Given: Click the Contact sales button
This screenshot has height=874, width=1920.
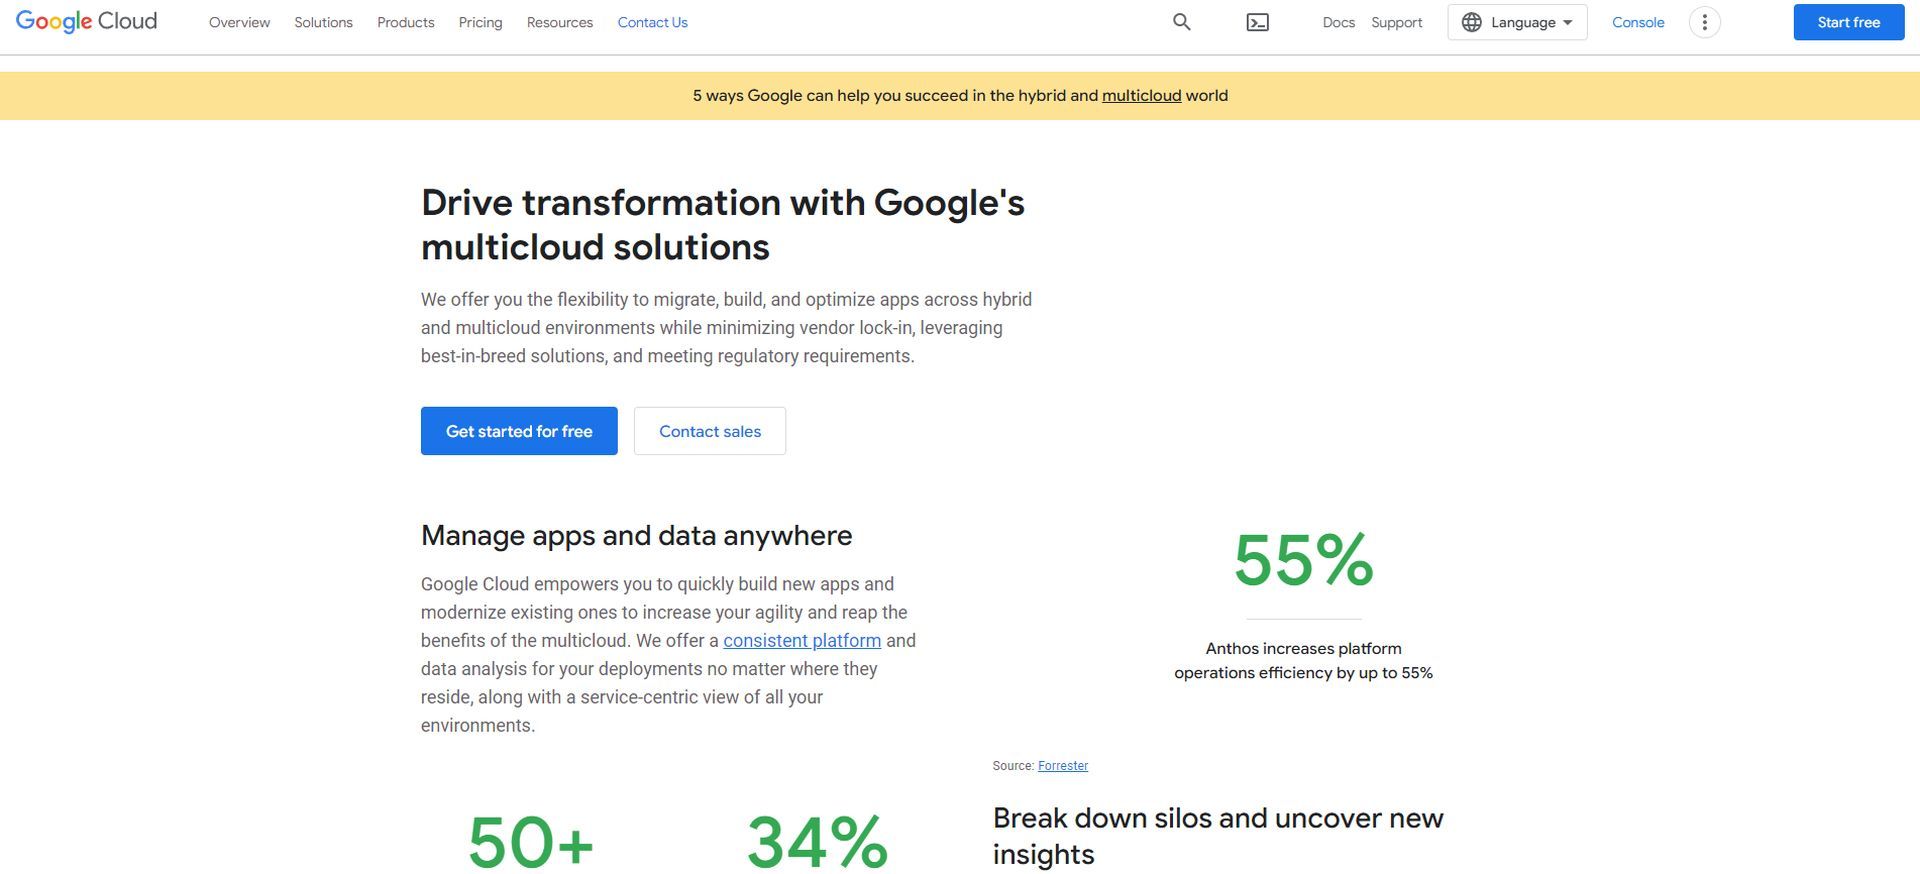Looking at the screenshot, I should pos(710,431).
